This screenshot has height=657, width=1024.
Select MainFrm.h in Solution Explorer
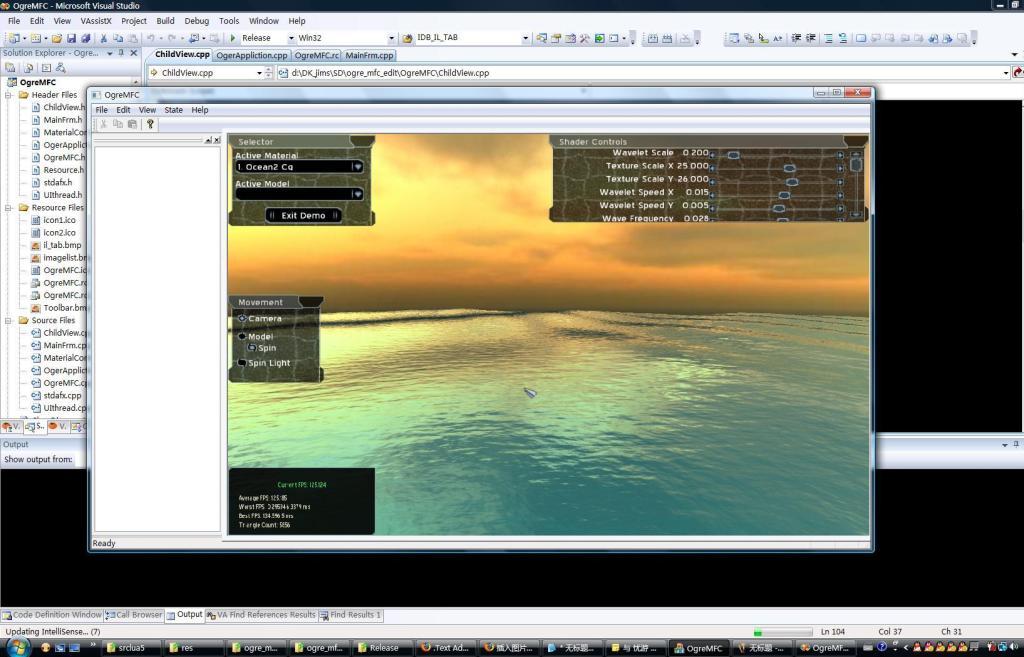(x=63, y=120)
